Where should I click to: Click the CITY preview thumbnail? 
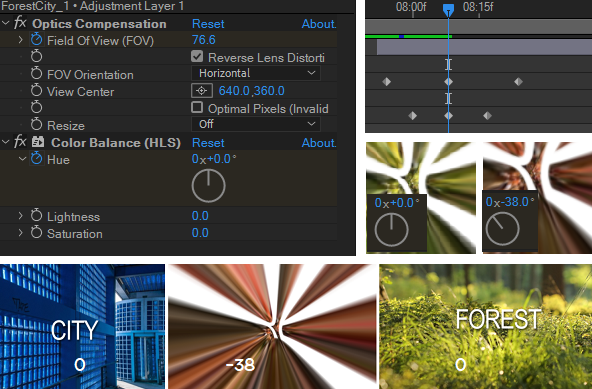(82, 327)
